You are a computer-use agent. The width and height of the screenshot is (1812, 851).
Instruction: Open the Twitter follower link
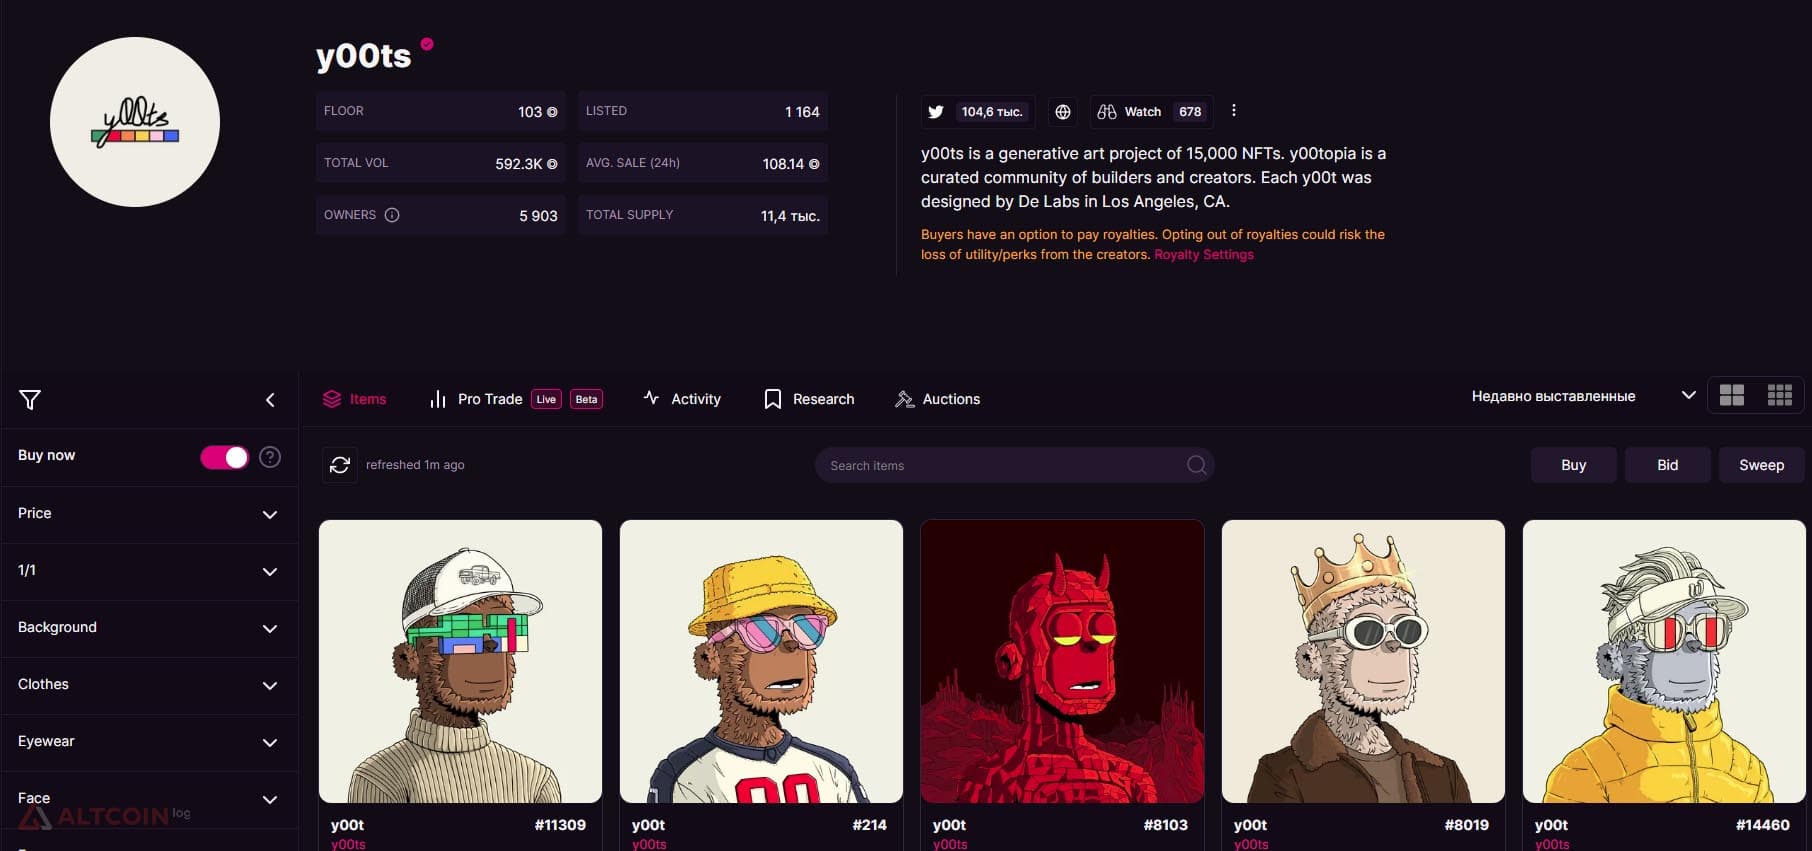(x=976, y=112)
